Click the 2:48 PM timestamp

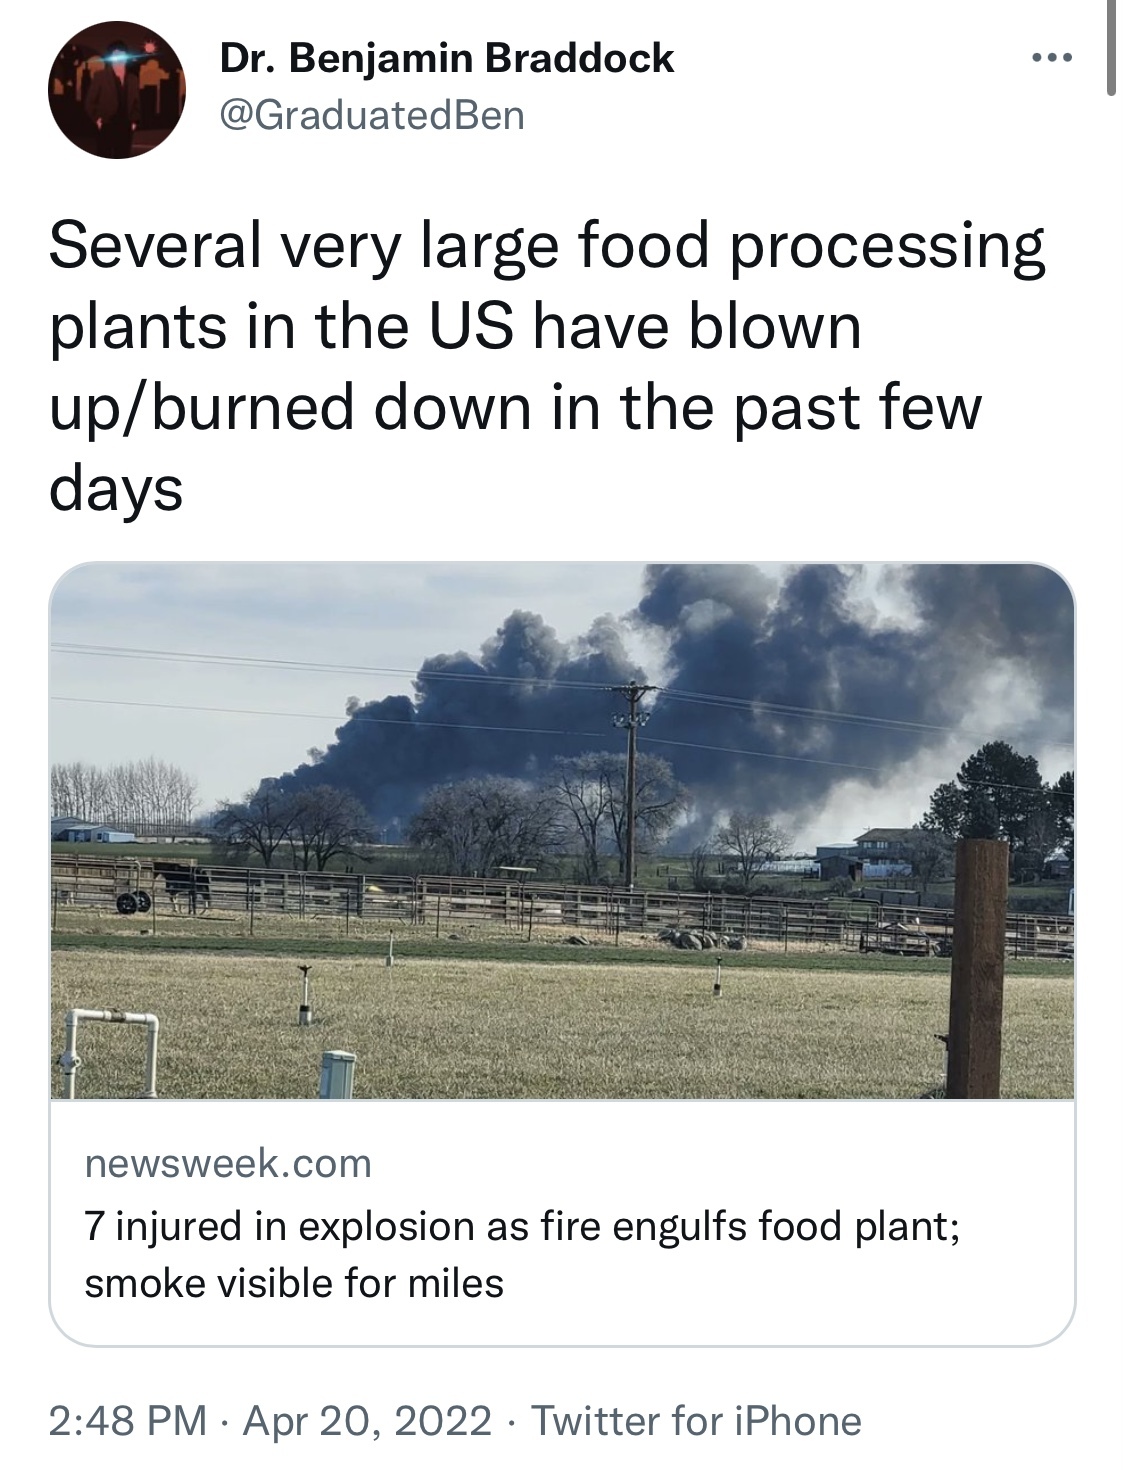pos(128,1420)
